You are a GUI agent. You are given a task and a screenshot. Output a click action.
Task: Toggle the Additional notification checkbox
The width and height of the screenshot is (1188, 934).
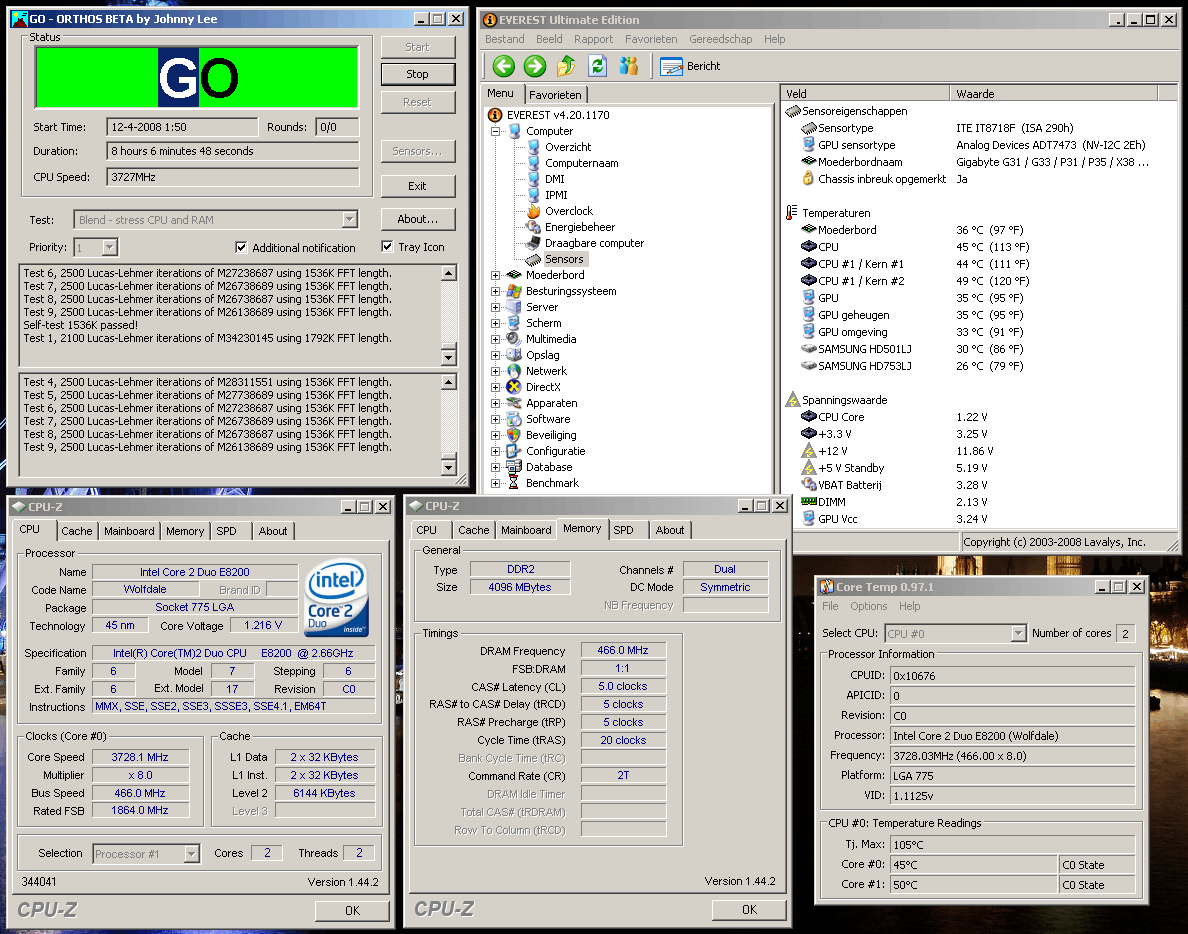point(241,247)
